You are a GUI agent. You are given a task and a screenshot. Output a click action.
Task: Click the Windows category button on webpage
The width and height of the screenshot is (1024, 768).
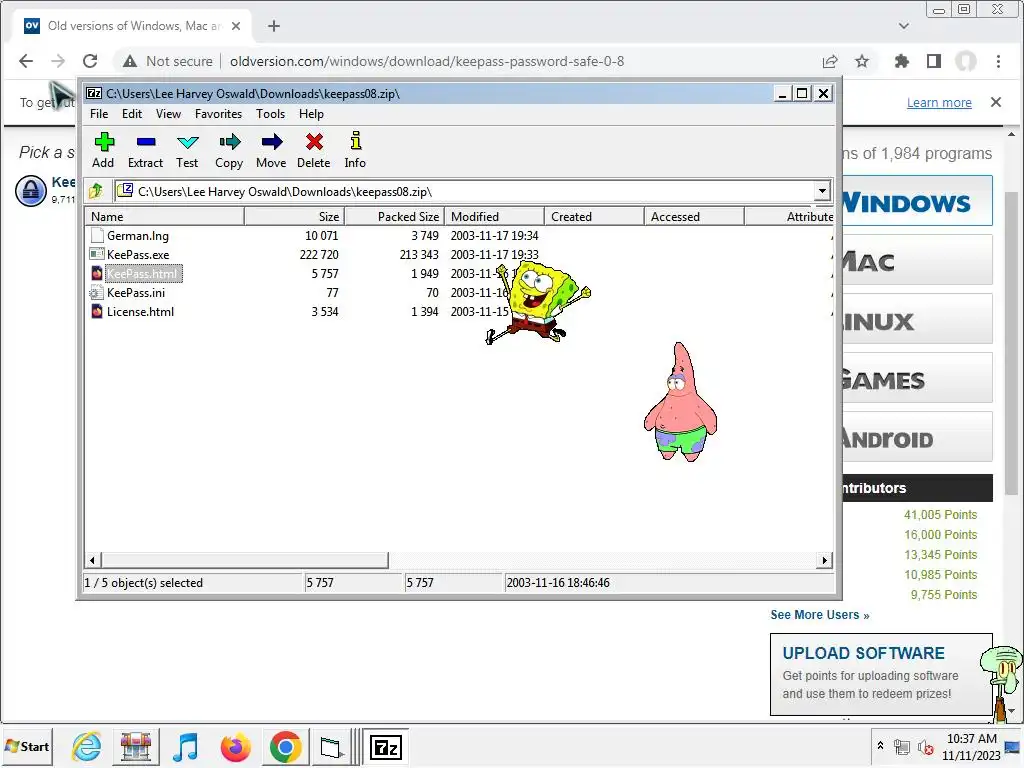917,202
